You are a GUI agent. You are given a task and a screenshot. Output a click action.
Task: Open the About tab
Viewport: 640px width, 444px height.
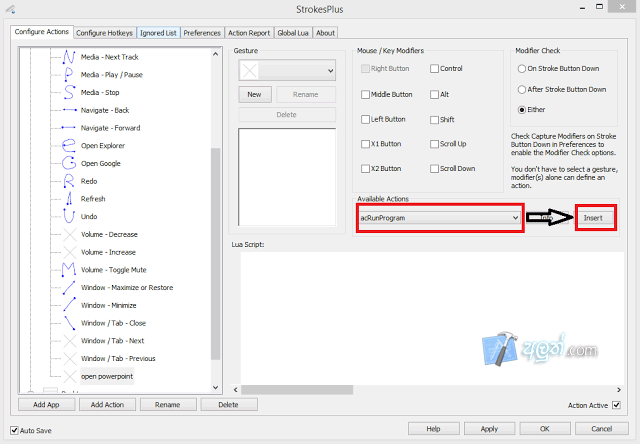325,33
